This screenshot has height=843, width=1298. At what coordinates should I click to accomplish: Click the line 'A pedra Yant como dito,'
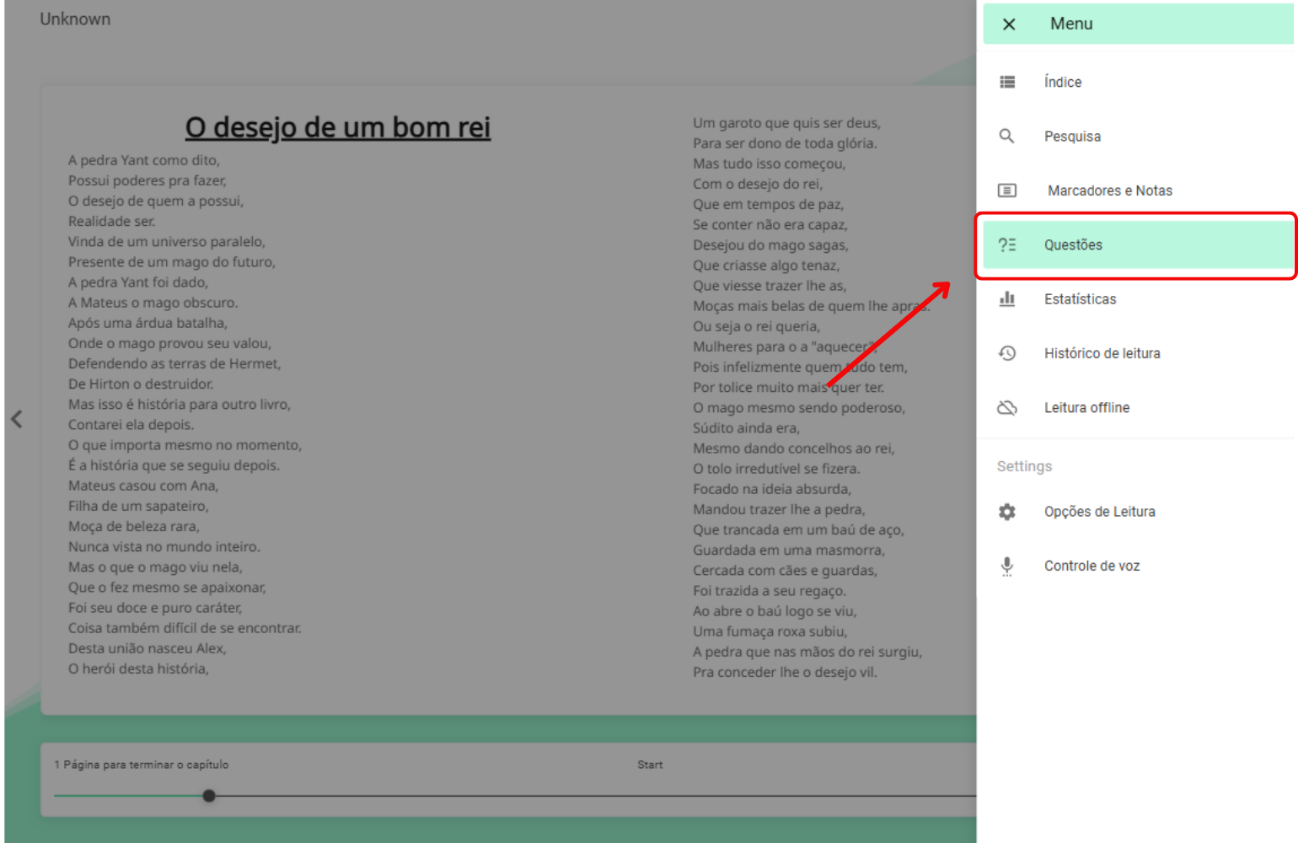point(144,160)
